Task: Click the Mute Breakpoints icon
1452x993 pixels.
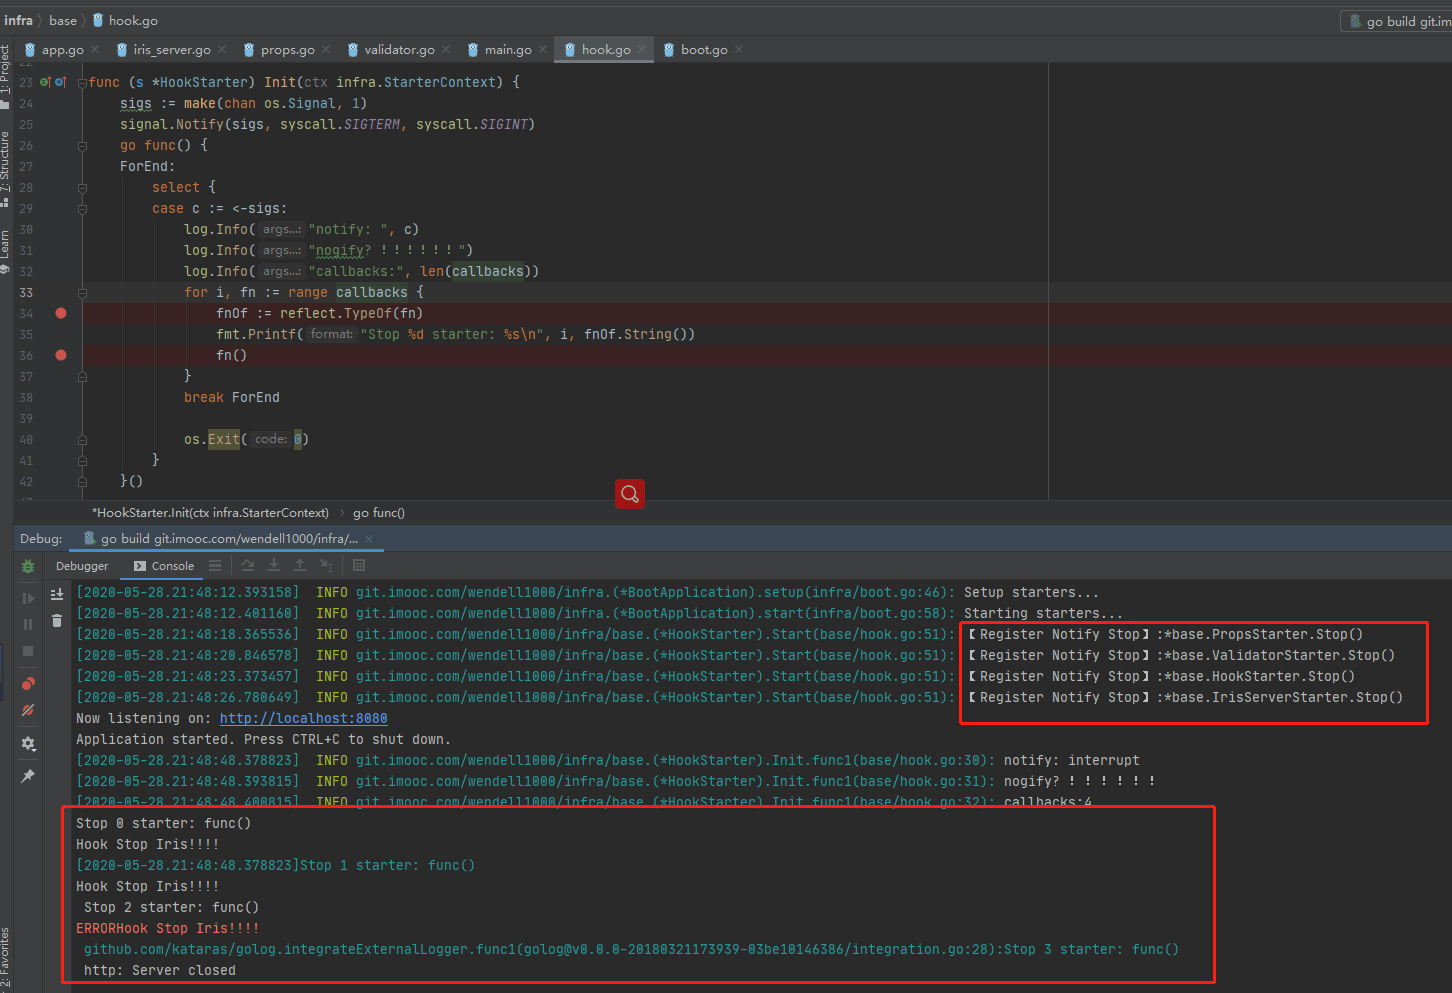Action: coord(28,710)
